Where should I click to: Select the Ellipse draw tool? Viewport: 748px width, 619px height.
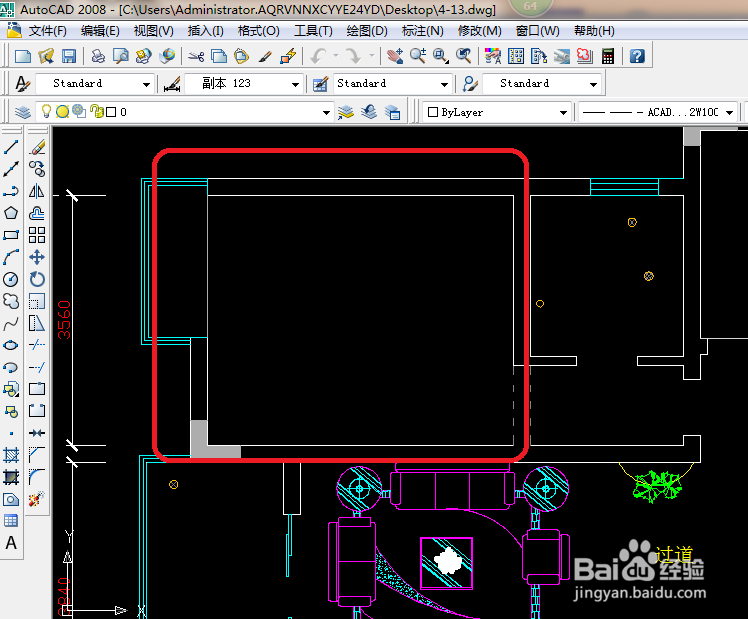point(11,345)
